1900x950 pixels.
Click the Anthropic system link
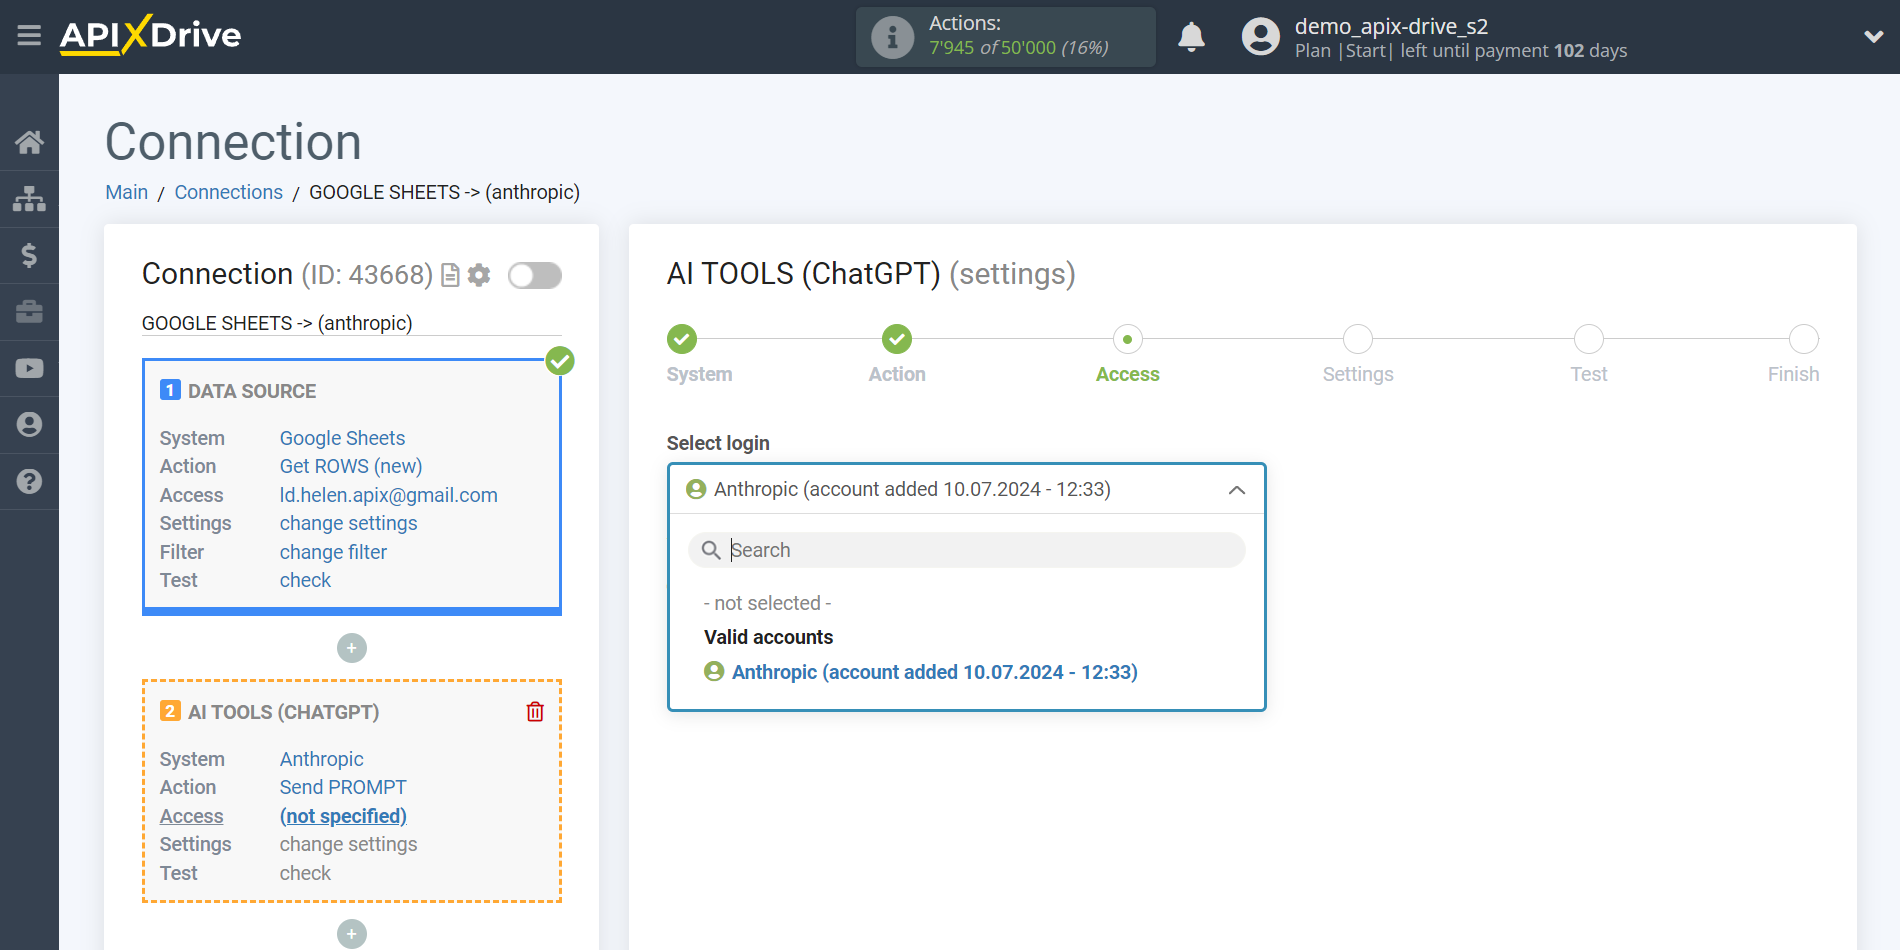click(x=321, y=759)
